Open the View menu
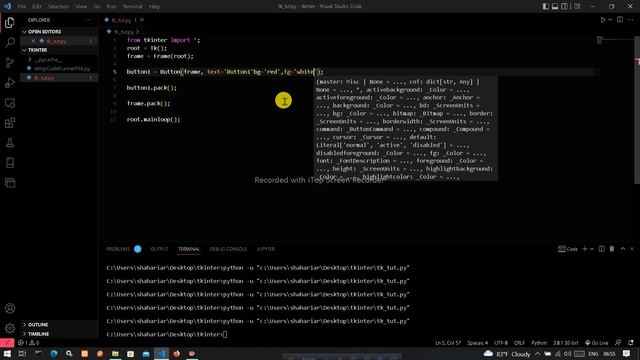The image size is (640, 360). [81, 7]
